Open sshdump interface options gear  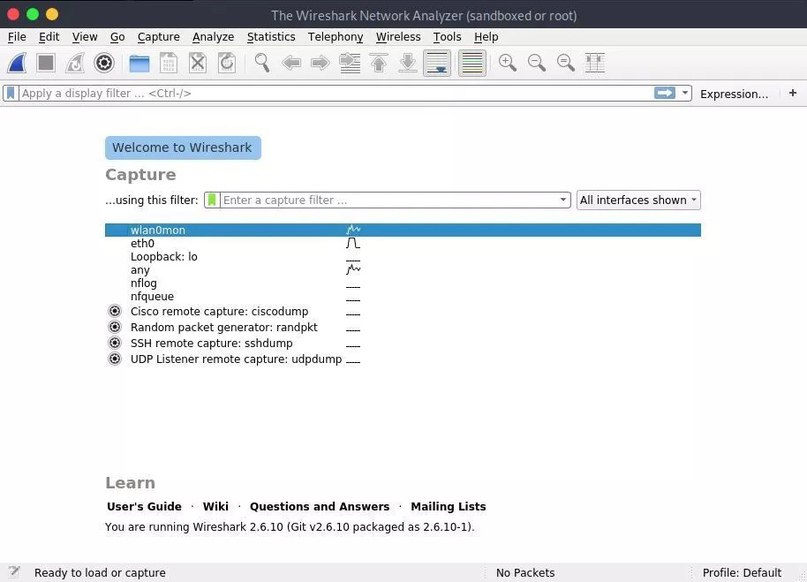(x=115, y=343)
